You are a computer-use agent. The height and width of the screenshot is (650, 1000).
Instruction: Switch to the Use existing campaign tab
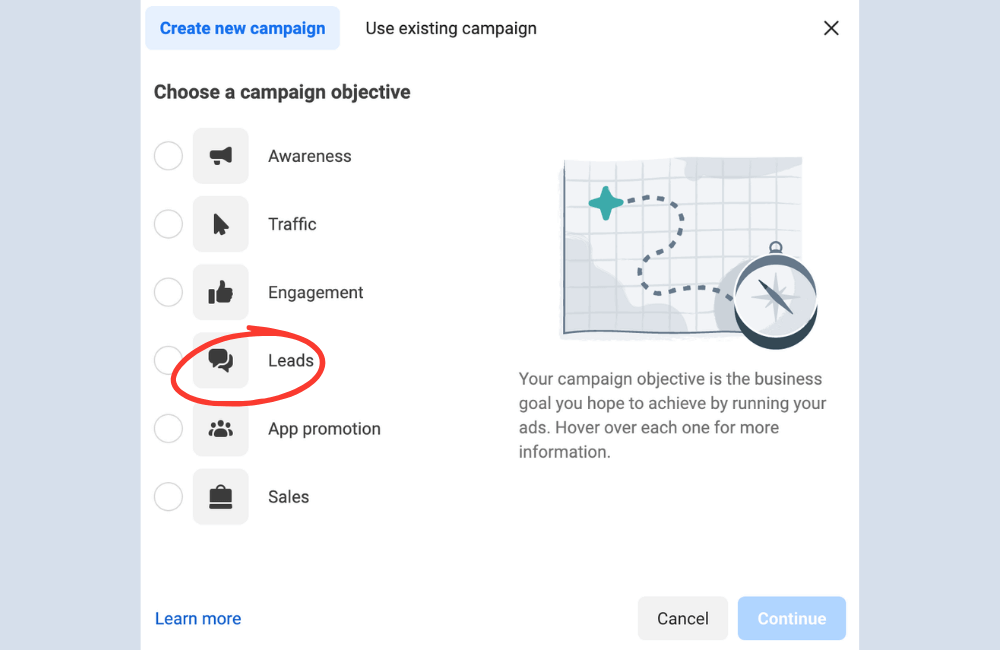point(450,28)
